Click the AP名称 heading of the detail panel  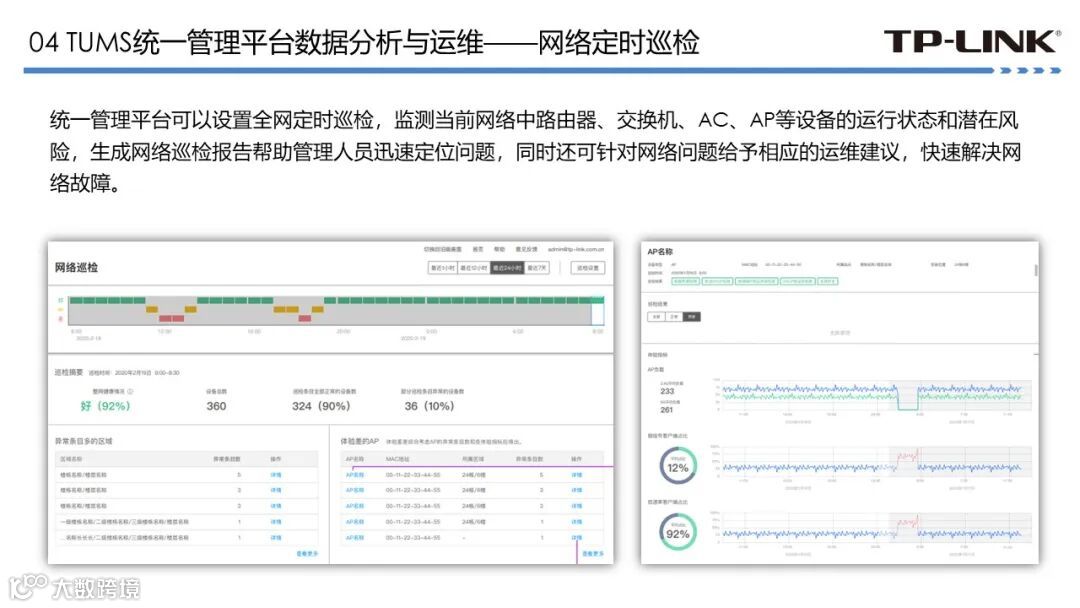(660, 251)
